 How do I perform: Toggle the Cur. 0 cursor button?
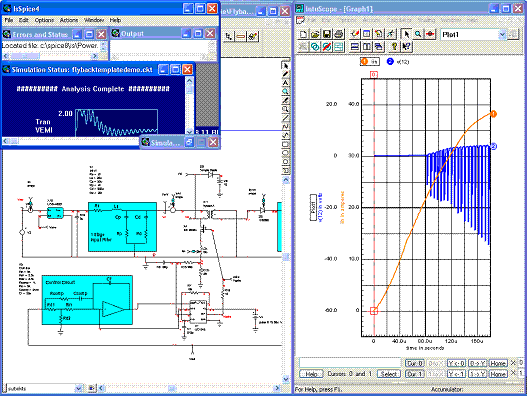point(415,363)
